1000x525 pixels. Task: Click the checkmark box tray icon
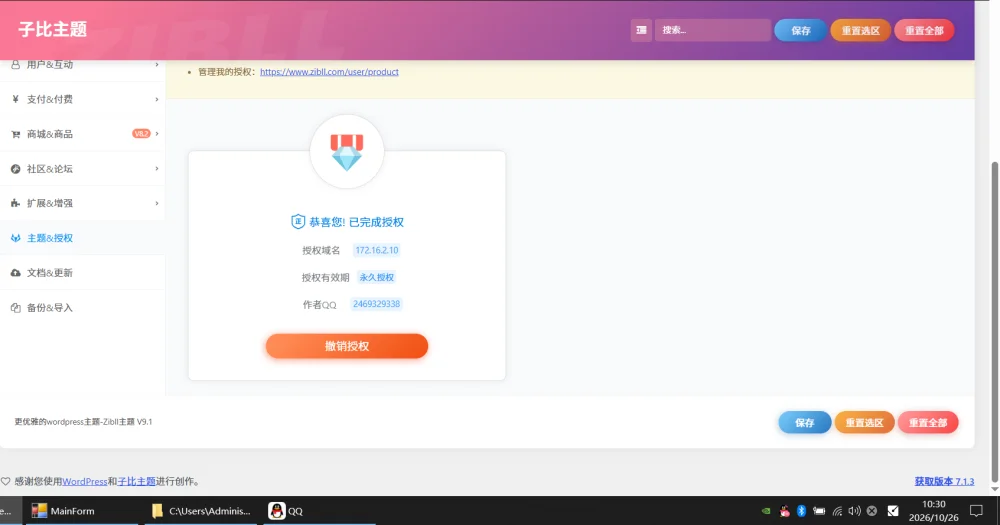(x=893, y=511)
